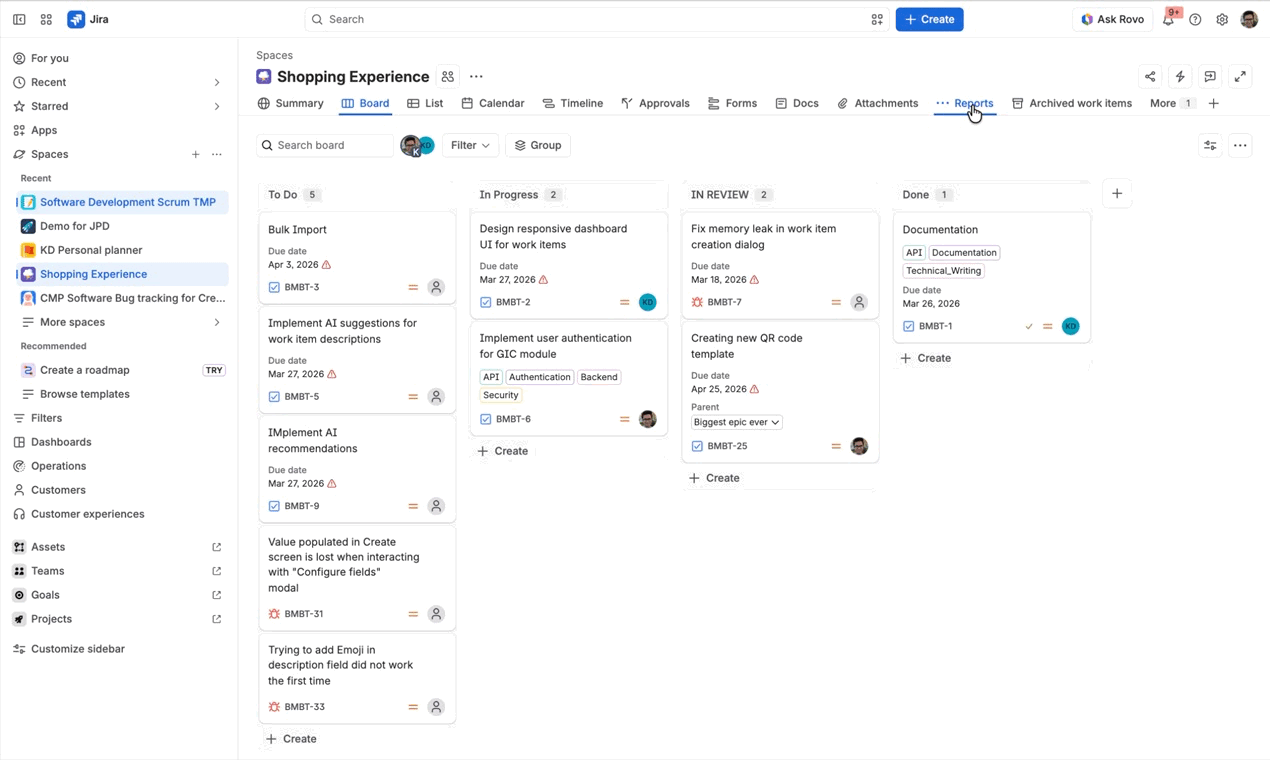This screenshot has width=1270, height=760.
Task: Add a new column with the plus icon
Action: click(x=1117, y=194)
